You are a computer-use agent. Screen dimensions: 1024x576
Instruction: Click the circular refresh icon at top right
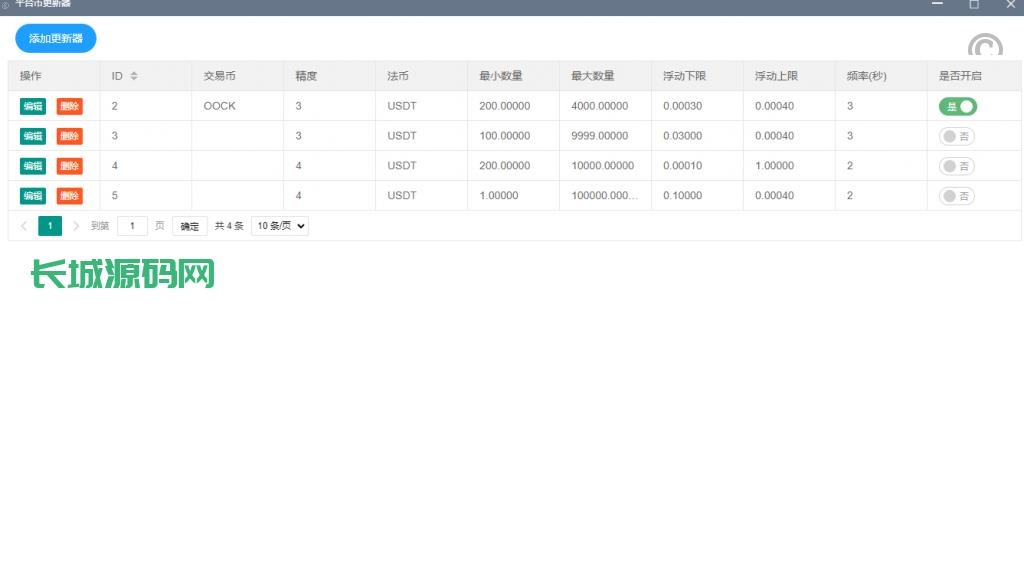(x=985, y=46)
